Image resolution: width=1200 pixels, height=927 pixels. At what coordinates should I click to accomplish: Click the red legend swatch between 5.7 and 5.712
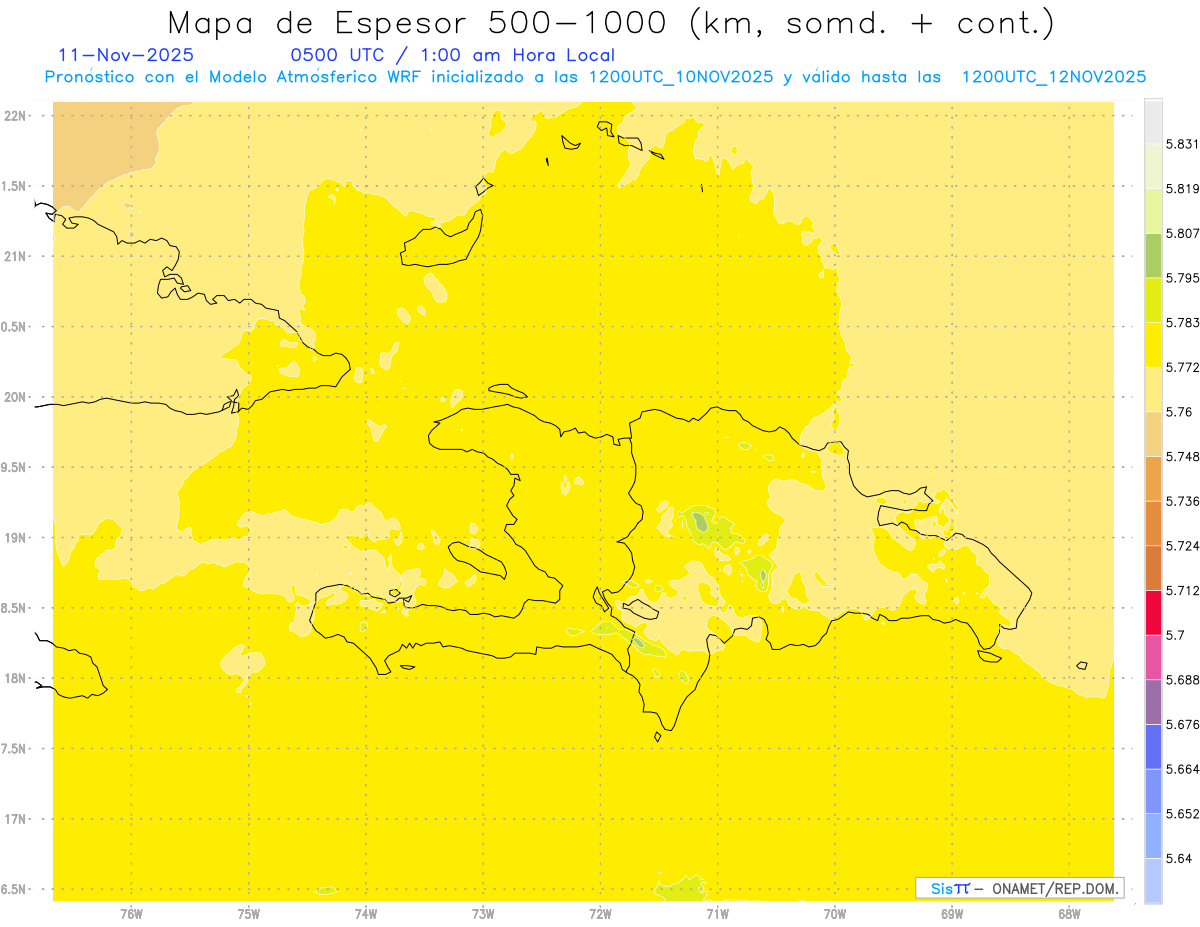click(1153, 612)
